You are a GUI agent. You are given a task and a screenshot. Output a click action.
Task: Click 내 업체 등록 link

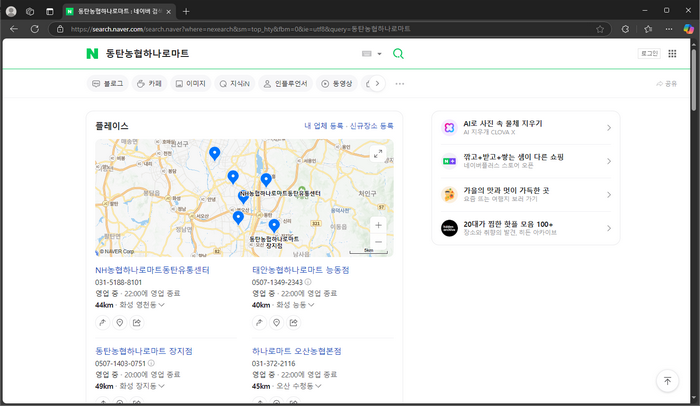[x=324, y=126]
